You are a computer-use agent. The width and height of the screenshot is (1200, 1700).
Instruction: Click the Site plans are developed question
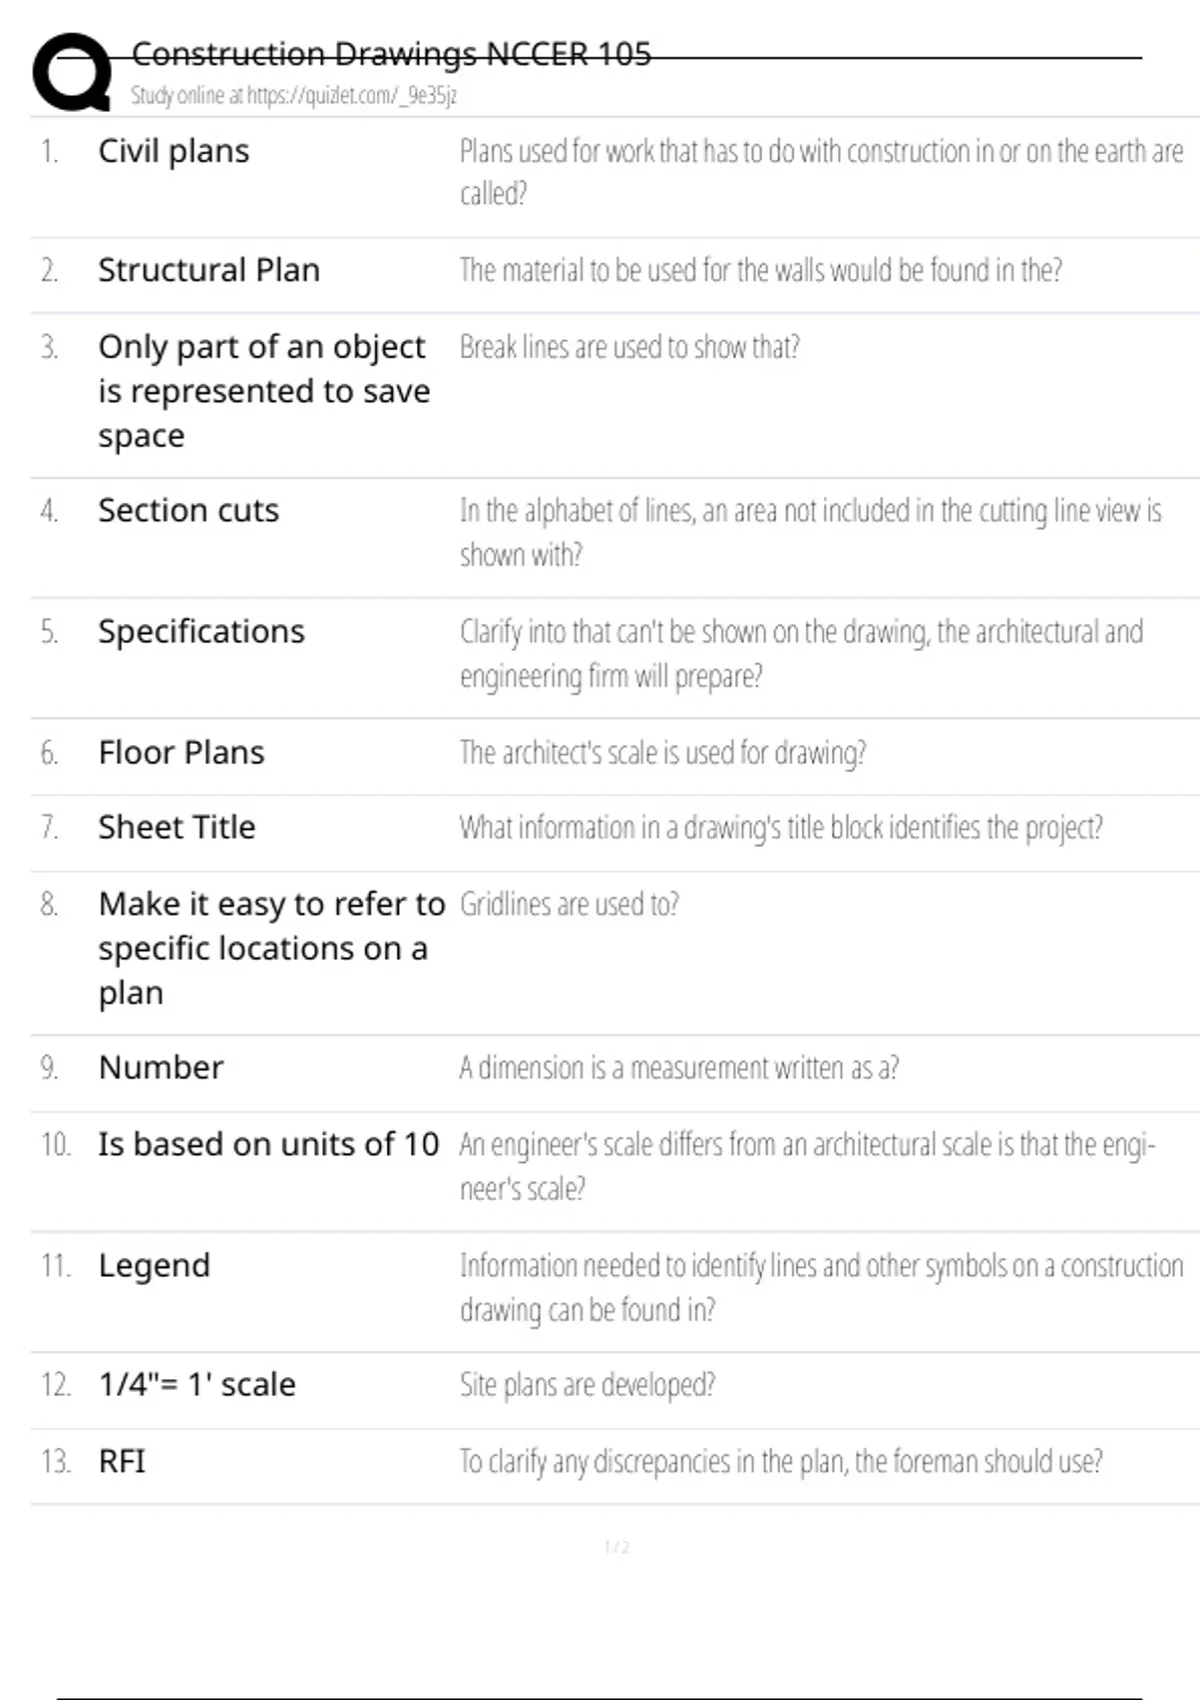(x=587, y=1385)
